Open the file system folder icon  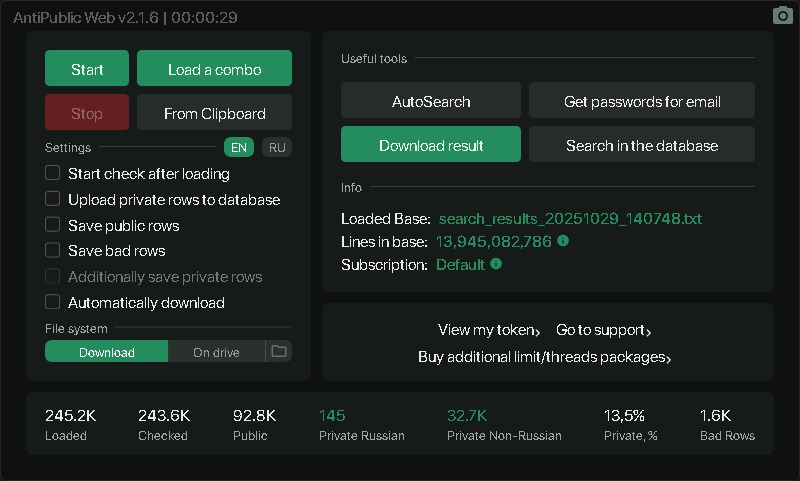tap(279, 352)
